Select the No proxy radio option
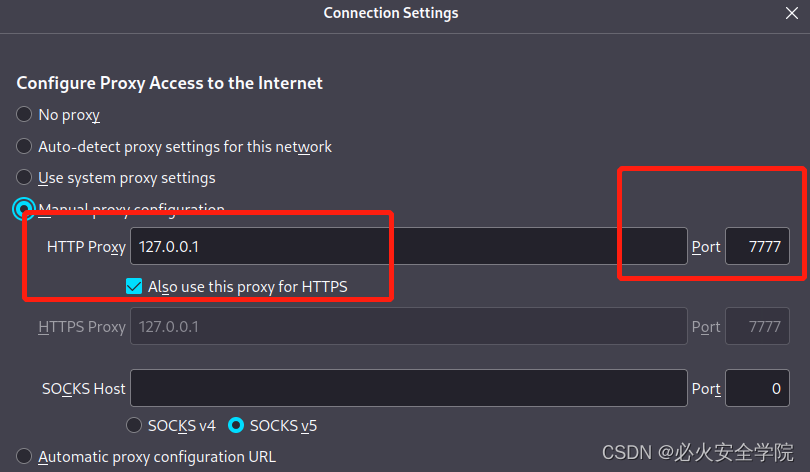Screen dimensions: 810x472 pos(25,115)
